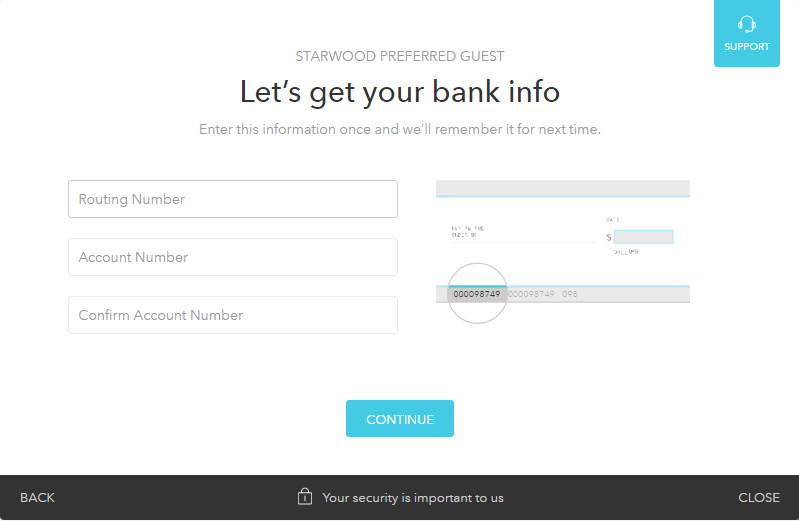Click the DATE label on the check
This screenshot has width=799, height=521.
[612, 219]
